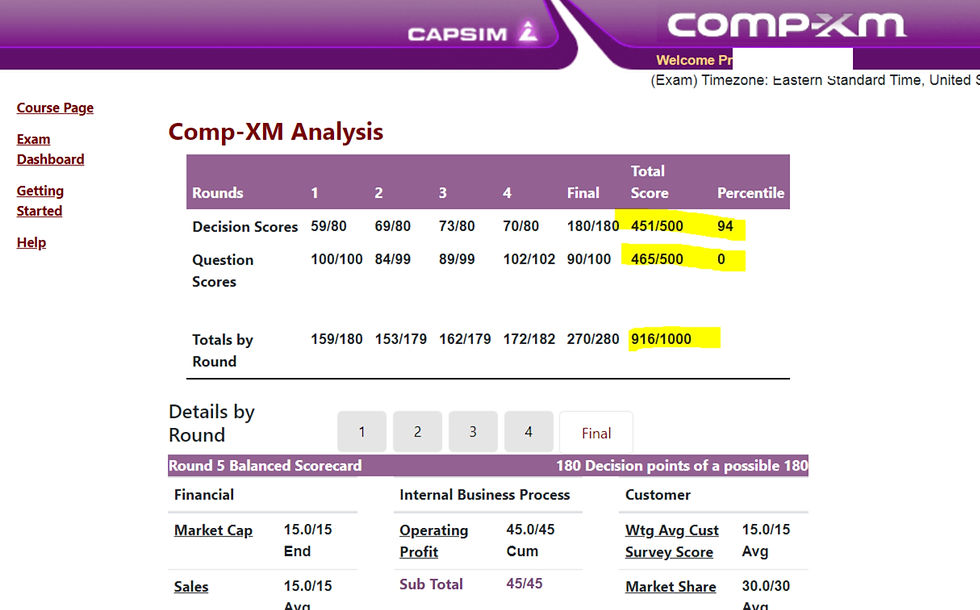This screenshot has width=980, height=610.
Task: Click Sub Total 45/45 value
Action: (x=524, y=584)
